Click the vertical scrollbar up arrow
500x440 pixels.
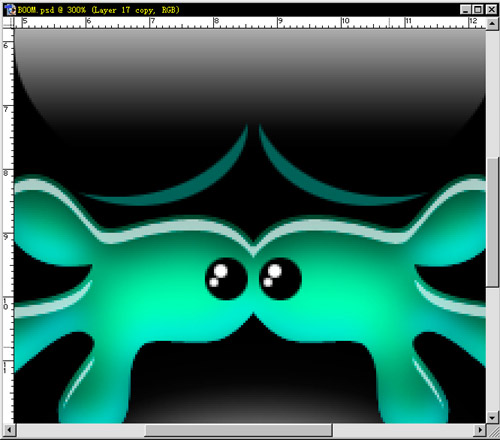[492, 23]
